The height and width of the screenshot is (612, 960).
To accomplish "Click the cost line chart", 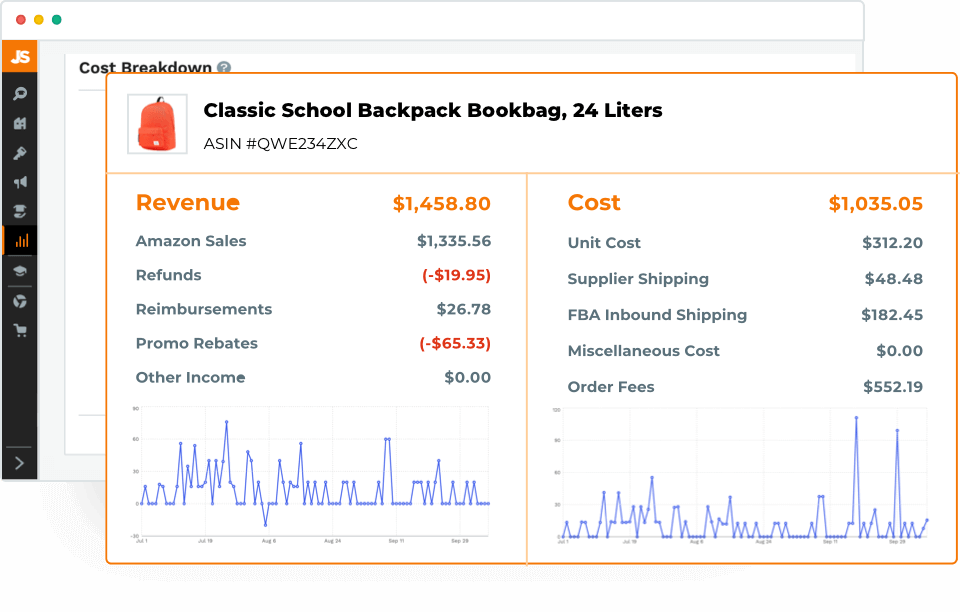I will click(x=740, y=476).
